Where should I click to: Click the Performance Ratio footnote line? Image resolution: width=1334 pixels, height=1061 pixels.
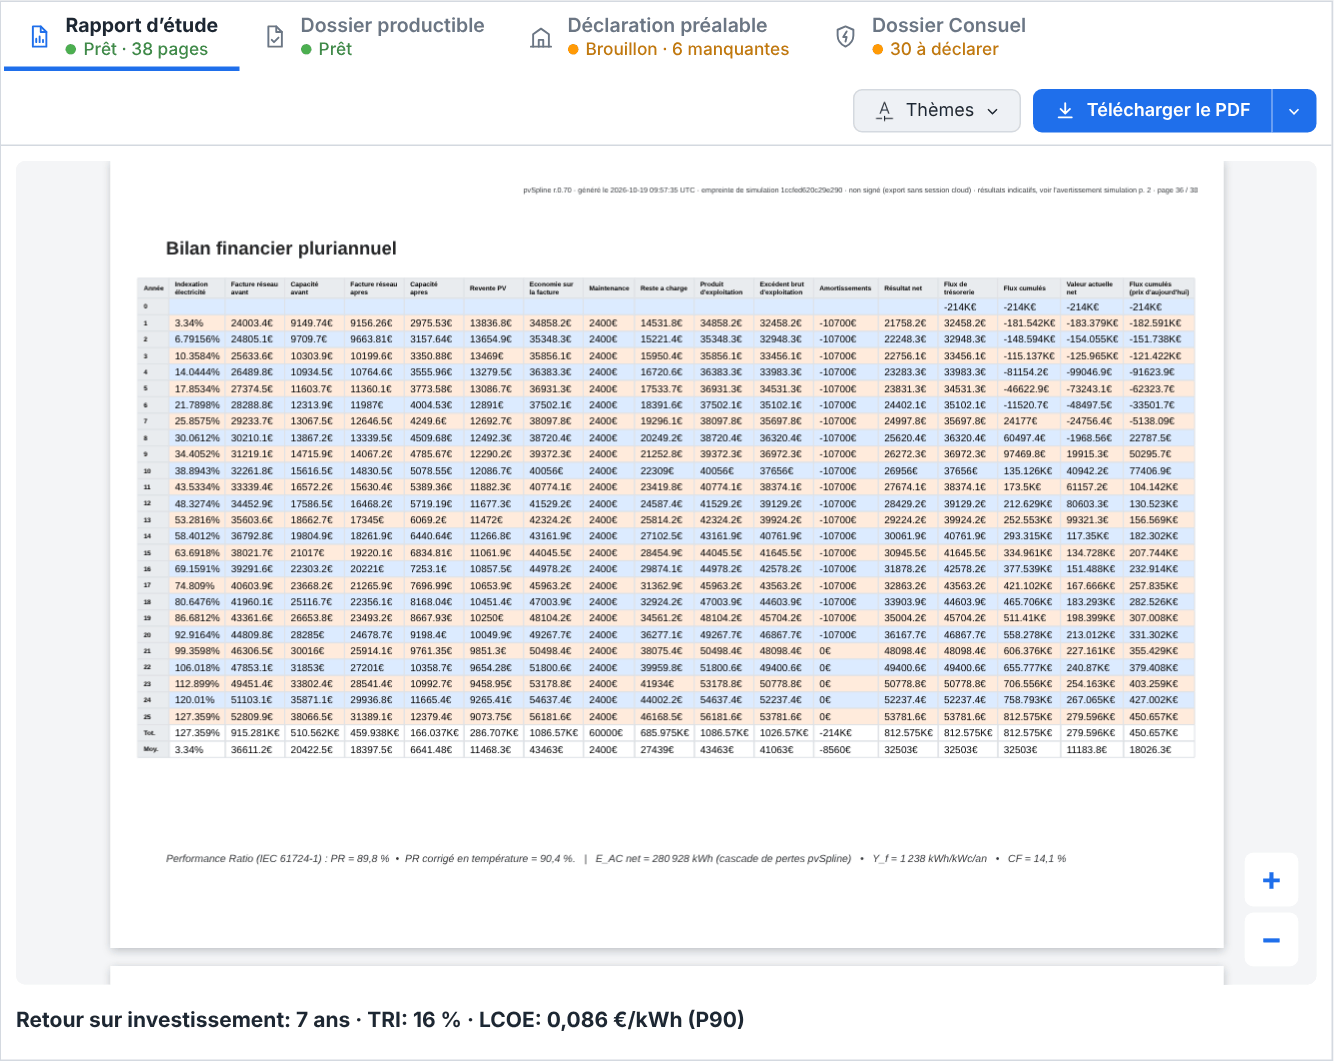tap(616, 858)
